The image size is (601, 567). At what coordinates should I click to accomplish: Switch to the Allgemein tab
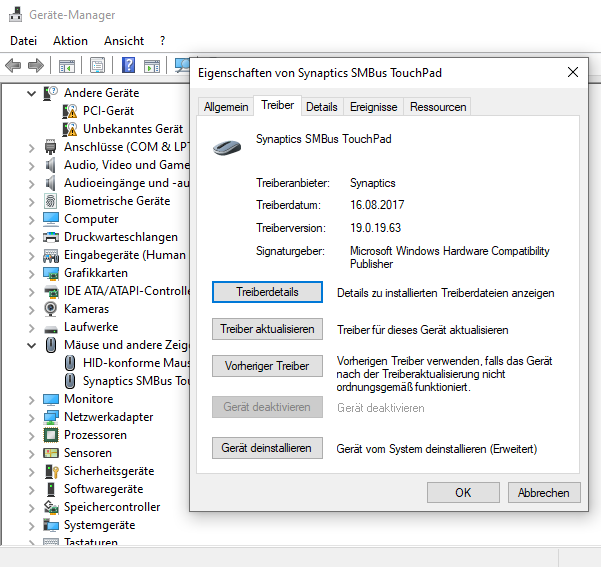(226, 107)
